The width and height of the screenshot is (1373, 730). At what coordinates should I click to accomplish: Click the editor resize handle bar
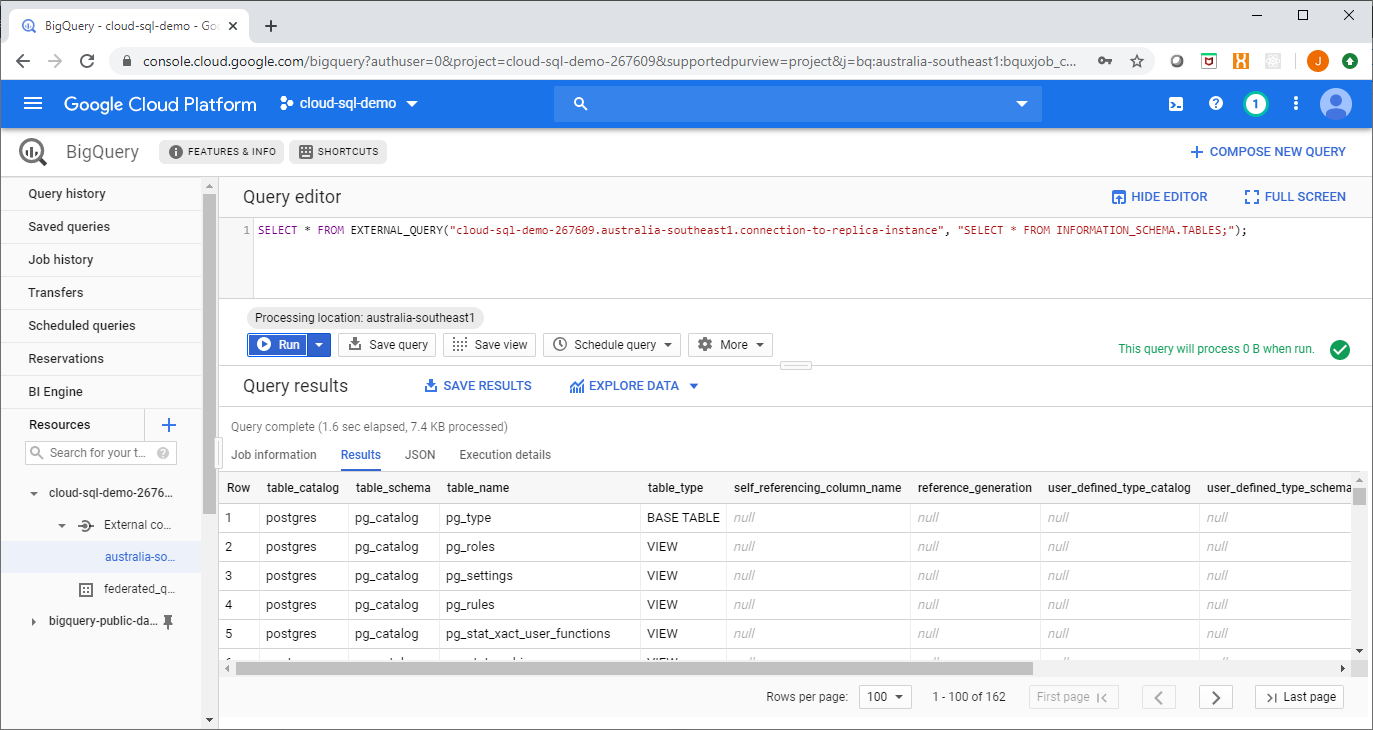coord(795,365)
